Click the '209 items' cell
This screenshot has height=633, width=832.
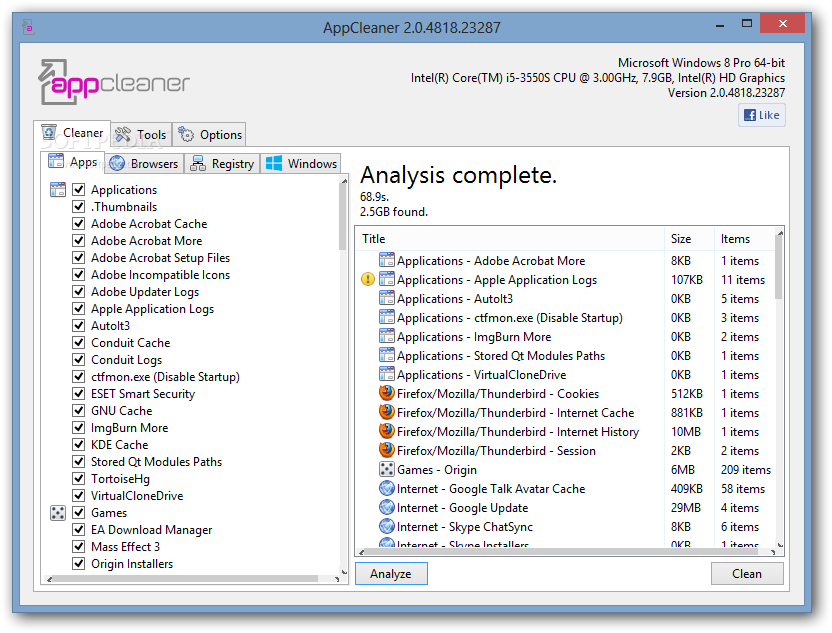click(746, 470)
